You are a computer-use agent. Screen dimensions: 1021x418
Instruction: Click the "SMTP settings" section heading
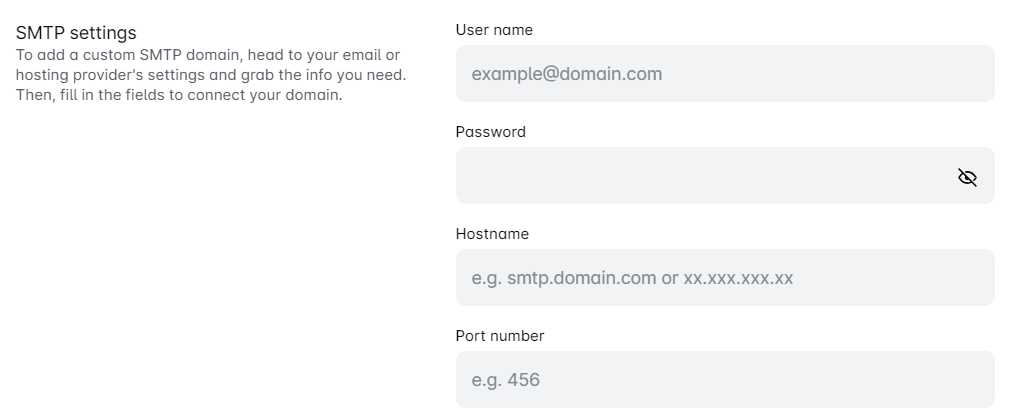(76, 33)
